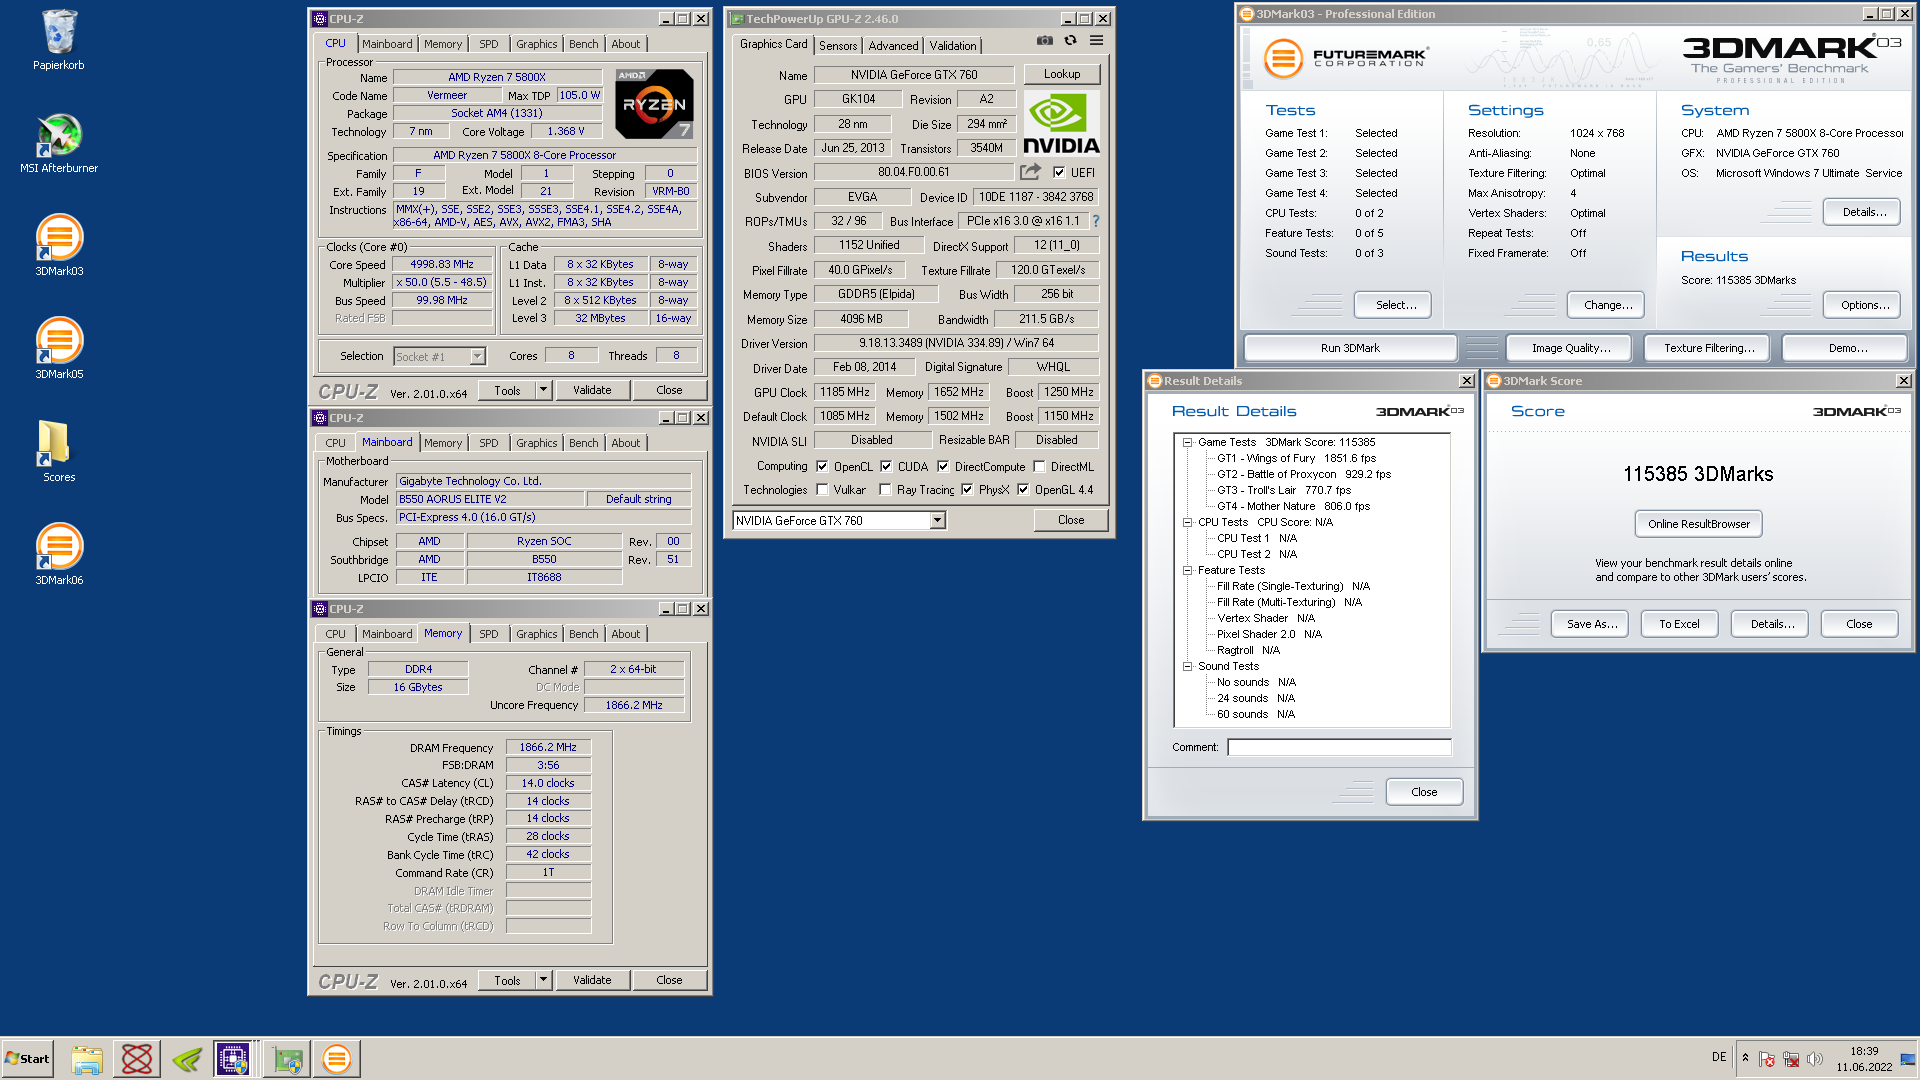Click Change button under Settings
Image resolution: width=1920 pixels, height=1080 pixels.
click(x=1607, y=305)
